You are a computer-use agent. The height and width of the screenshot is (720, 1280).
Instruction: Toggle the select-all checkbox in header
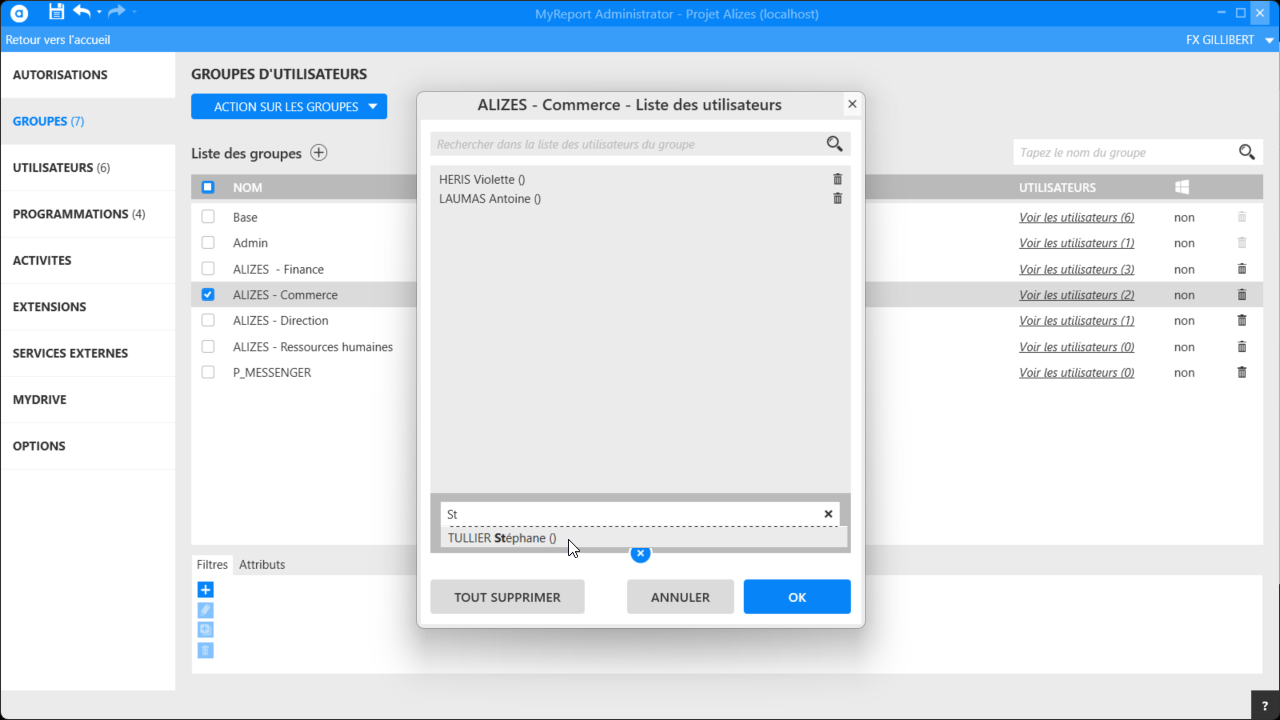[208, 187]
